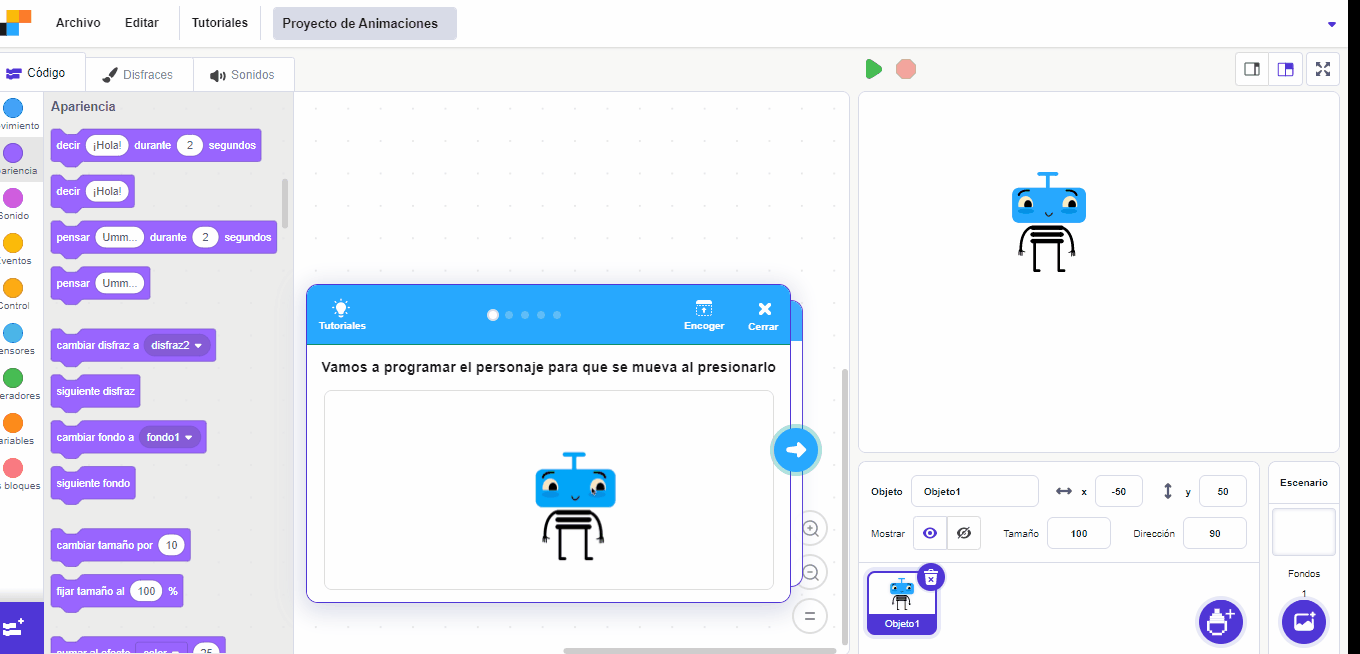Open the Archivo menu

[x=78, y=23]
